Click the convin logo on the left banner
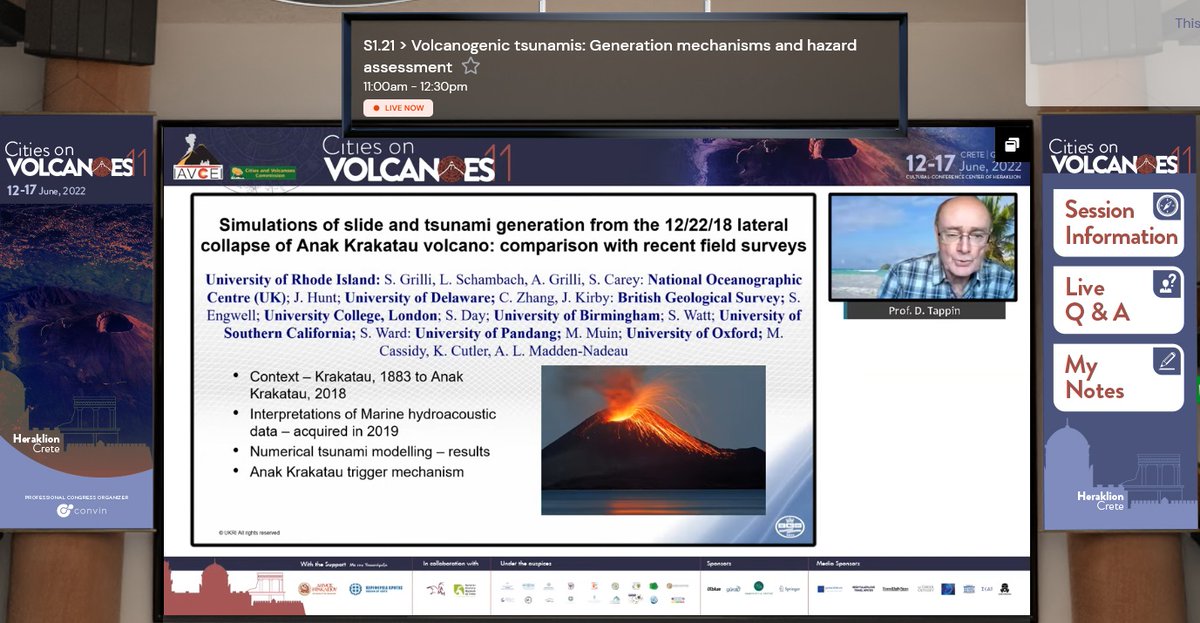 pyautogui.click(x=82, y=510)
